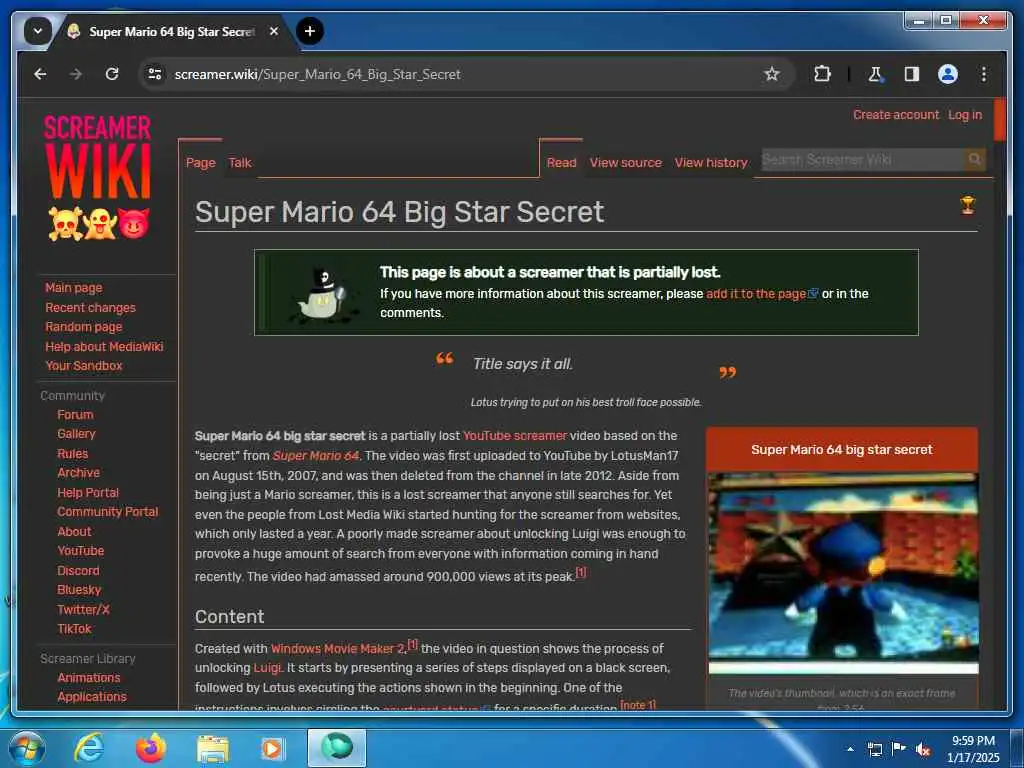Focus the Search Screamer Wiki field
This screenshot has width=1024, height=768.
point(862,159)
